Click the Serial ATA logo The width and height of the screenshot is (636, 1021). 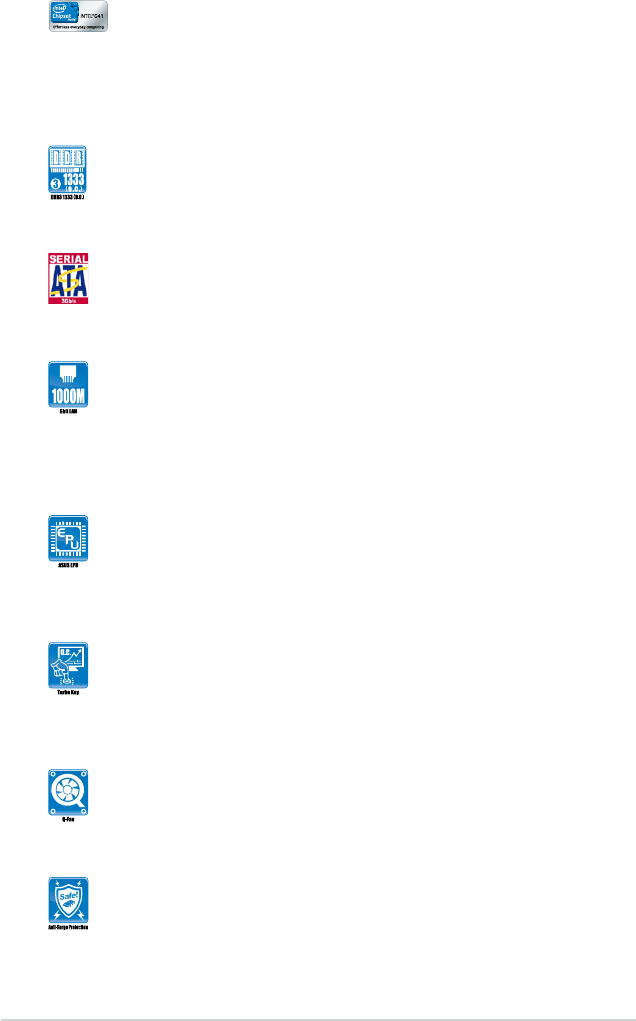coord(68,279)
